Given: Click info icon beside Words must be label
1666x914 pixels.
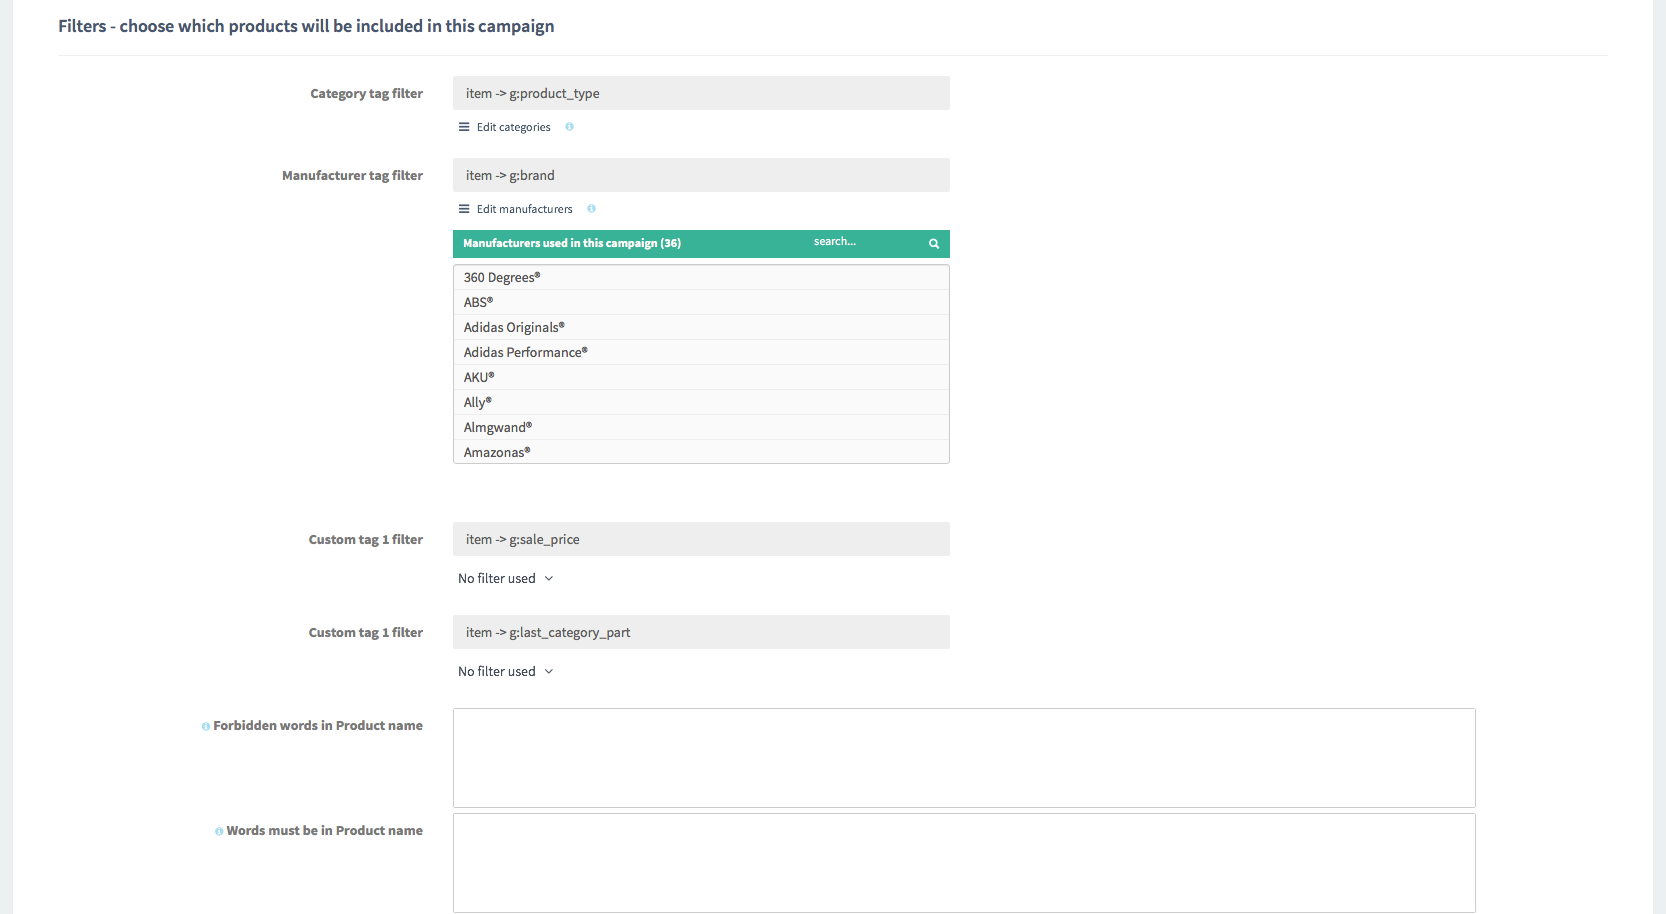Looking at the screenshot, I should tap(219, 831).
